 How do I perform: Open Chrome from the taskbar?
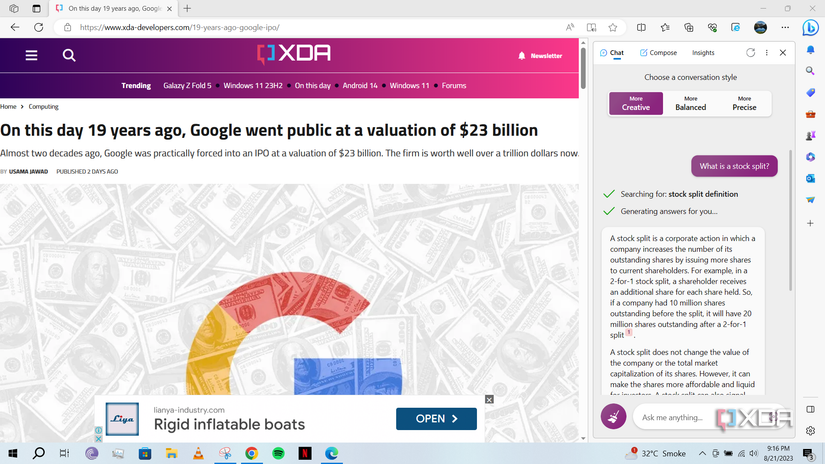[x=251, y=453]
